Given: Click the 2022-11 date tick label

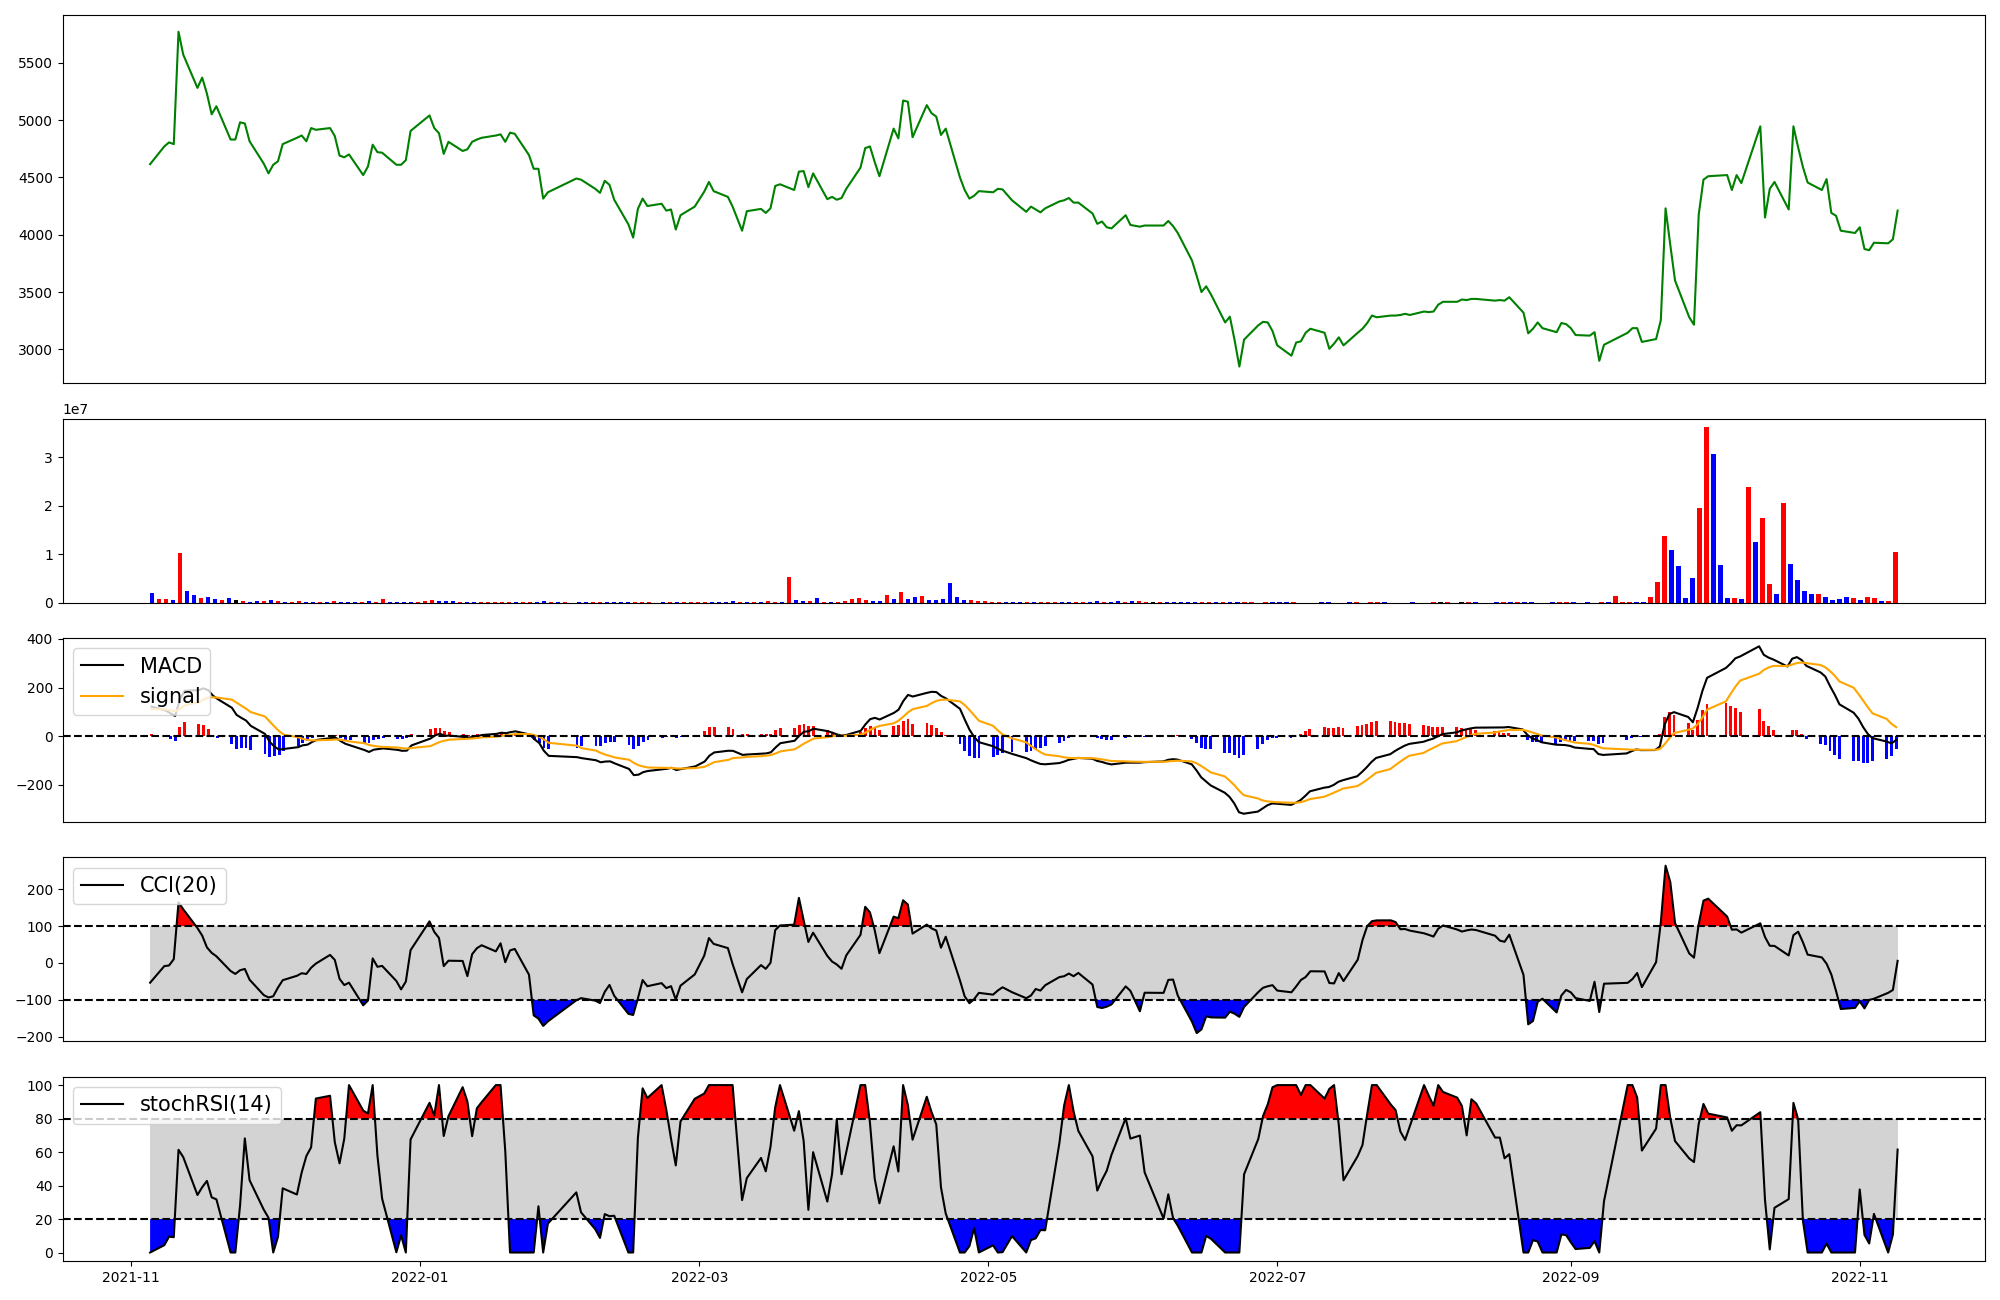Looking at the screenshot, I should pos(1860,1277).
